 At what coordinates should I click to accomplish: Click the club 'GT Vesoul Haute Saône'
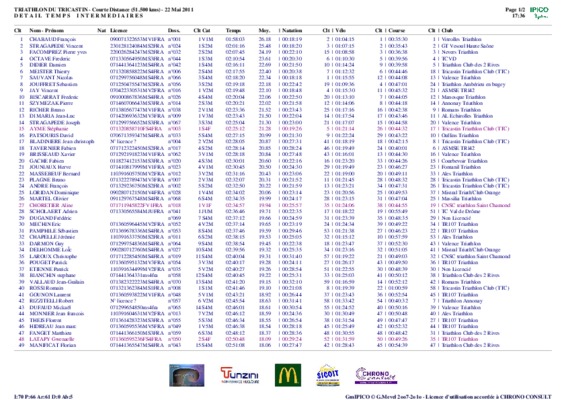click(x=467, y=46)
